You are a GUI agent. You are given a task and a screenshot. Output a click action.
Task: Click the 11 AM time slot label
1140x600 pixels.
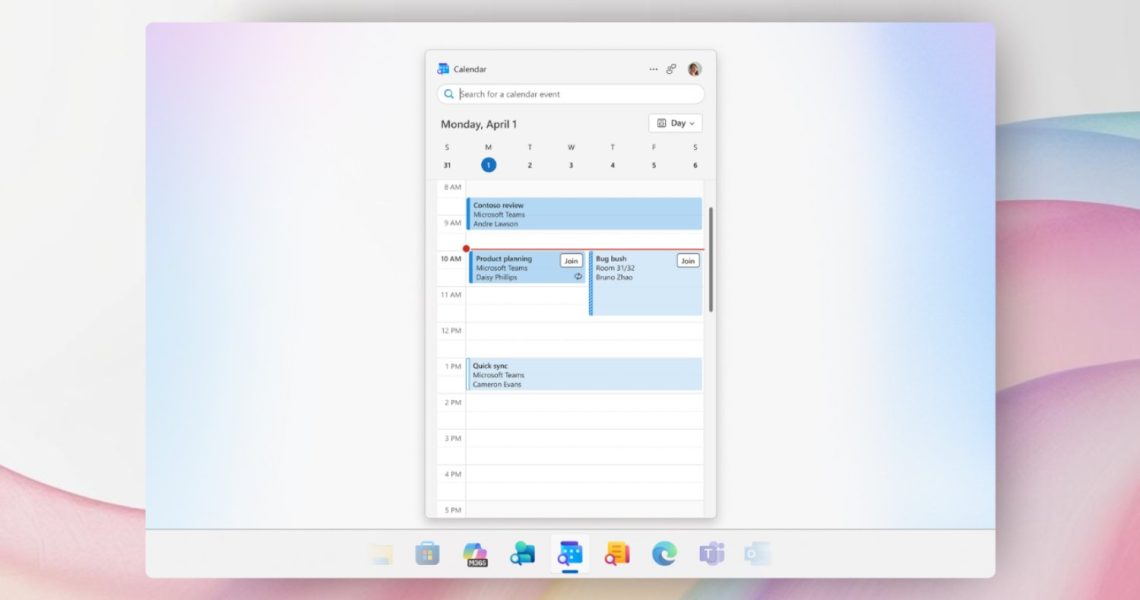451,295
